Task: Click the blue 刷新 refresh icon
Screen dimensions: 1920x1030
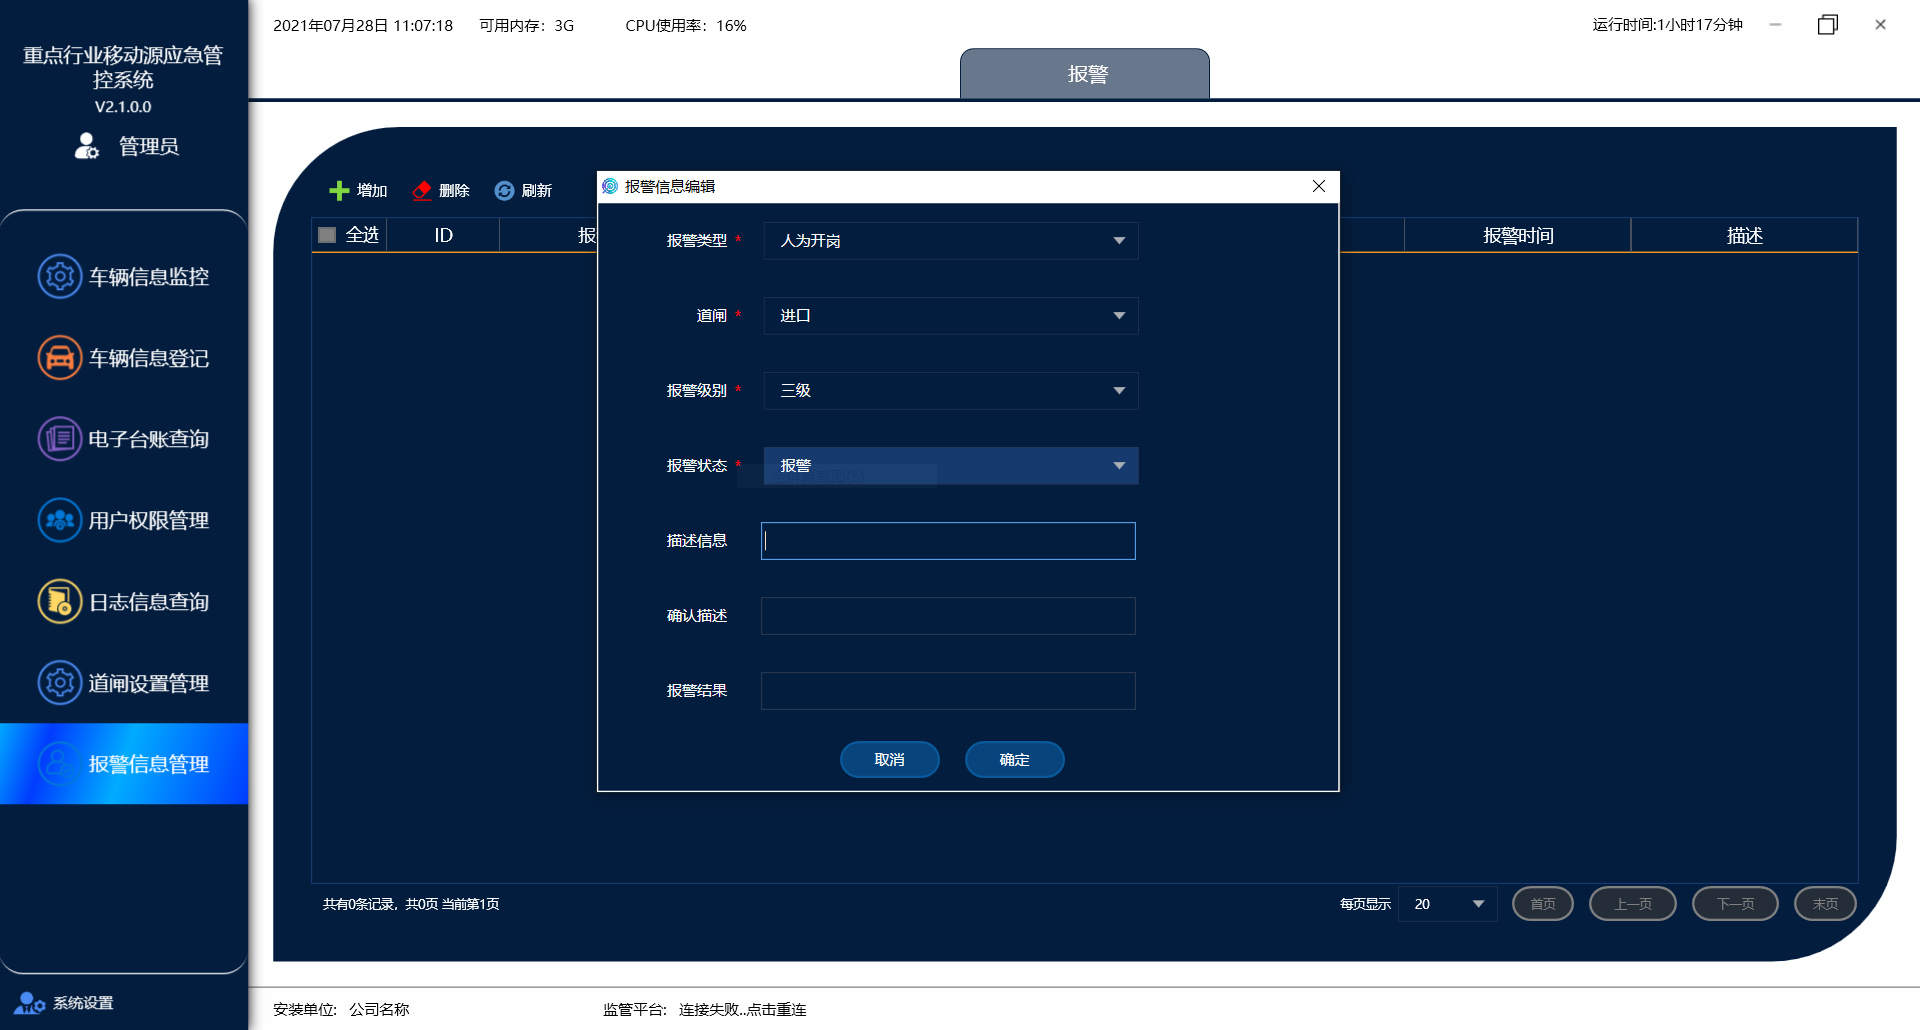Action: (x=505, y=190)
